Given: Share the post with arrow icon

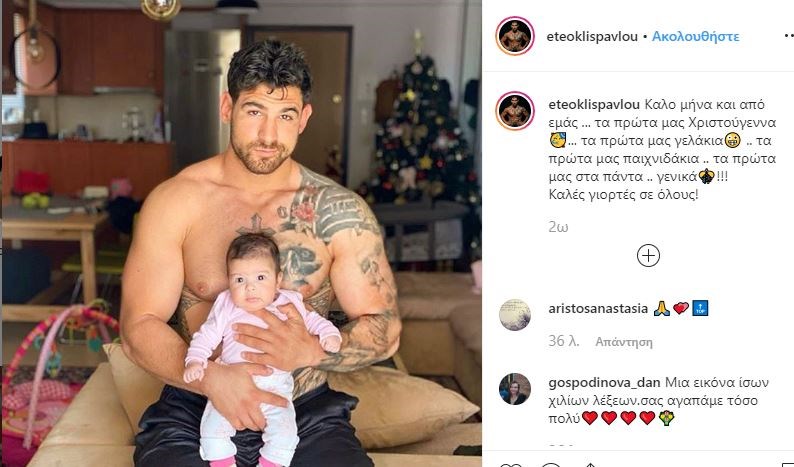Looking at the screenshot, I should (x=590, y=464).
